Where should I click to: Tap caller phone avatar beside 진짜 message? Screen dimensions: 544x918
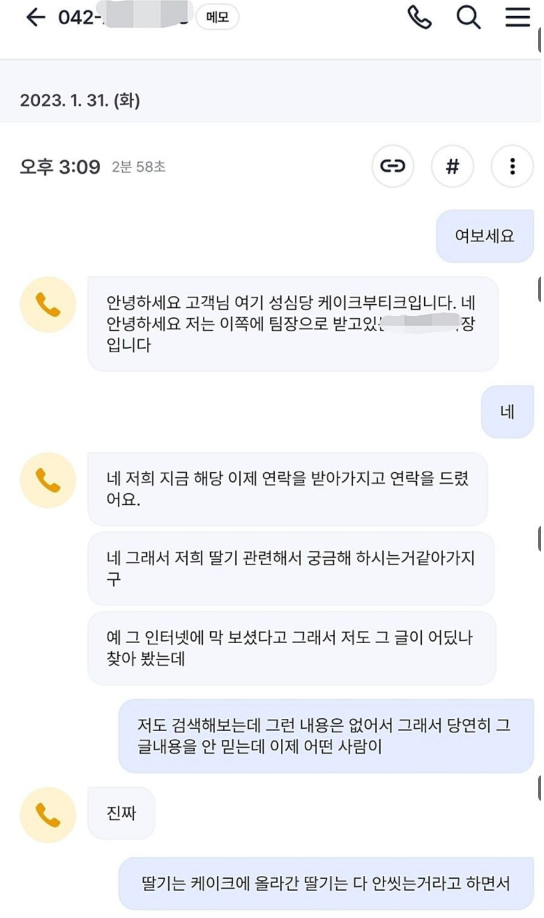point(48,815)
